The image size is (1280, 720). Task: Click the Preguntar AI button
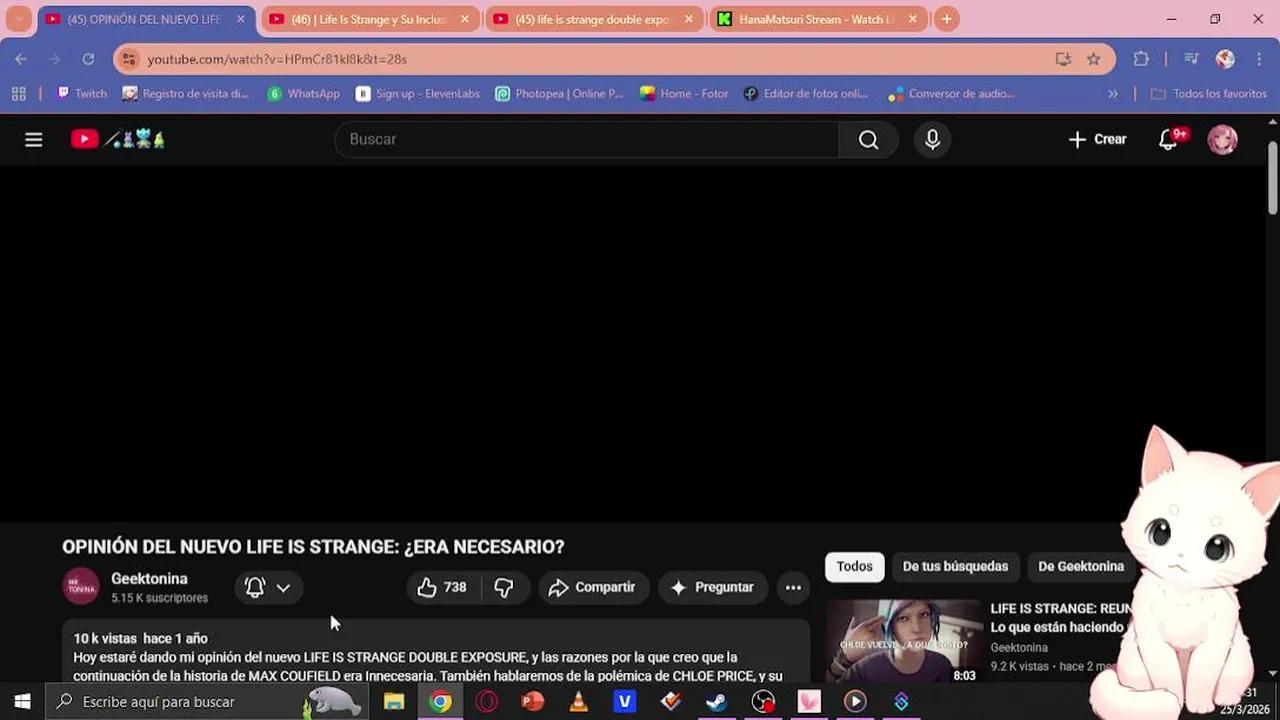[712, 587]
